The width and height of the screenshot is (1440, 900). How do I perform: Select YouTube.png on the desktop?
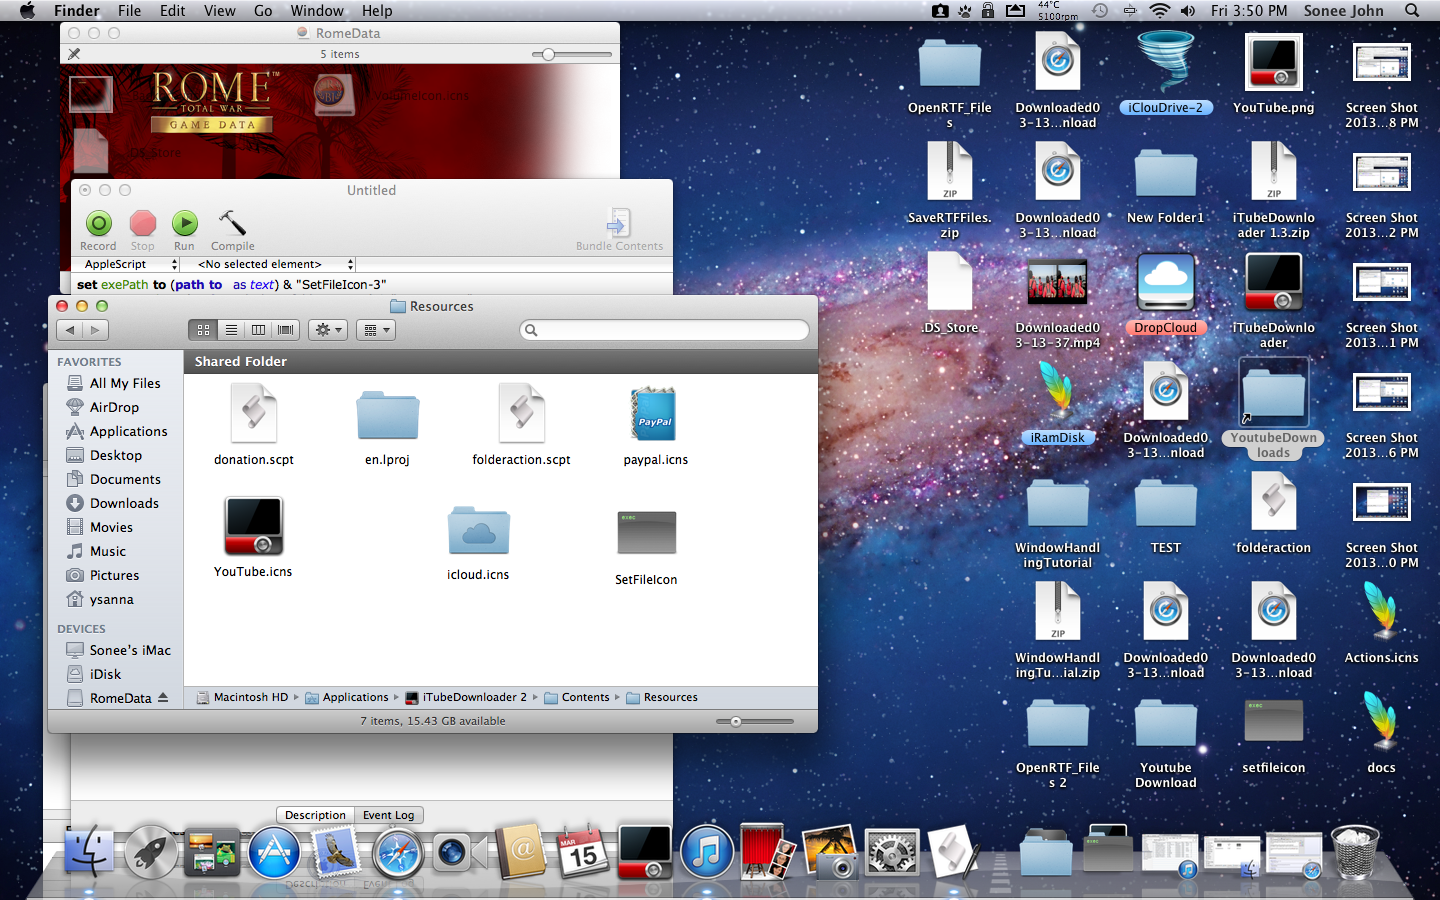[1274, 73]
